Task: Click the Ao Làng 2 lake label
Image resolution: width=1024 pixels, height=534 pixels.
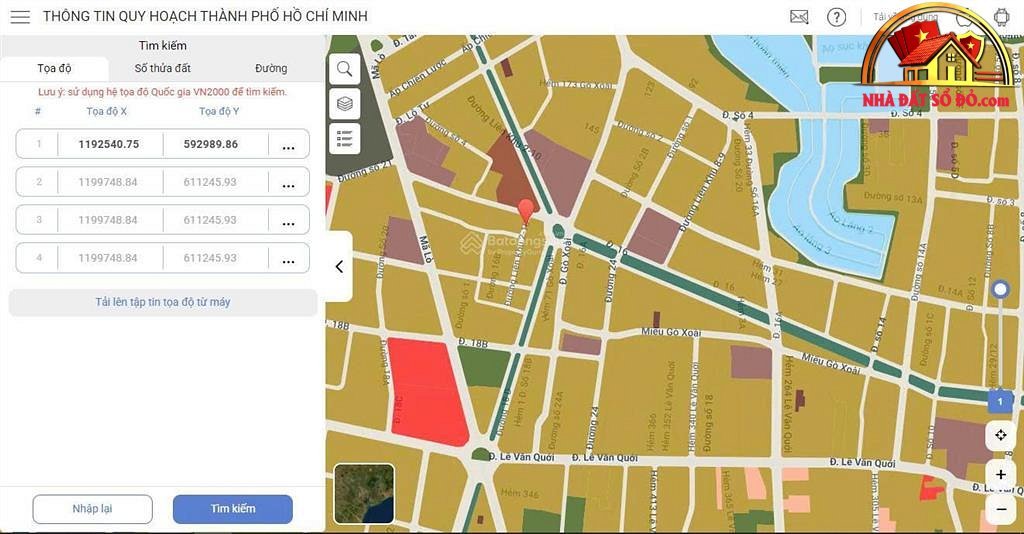Action: pos(850,223)
